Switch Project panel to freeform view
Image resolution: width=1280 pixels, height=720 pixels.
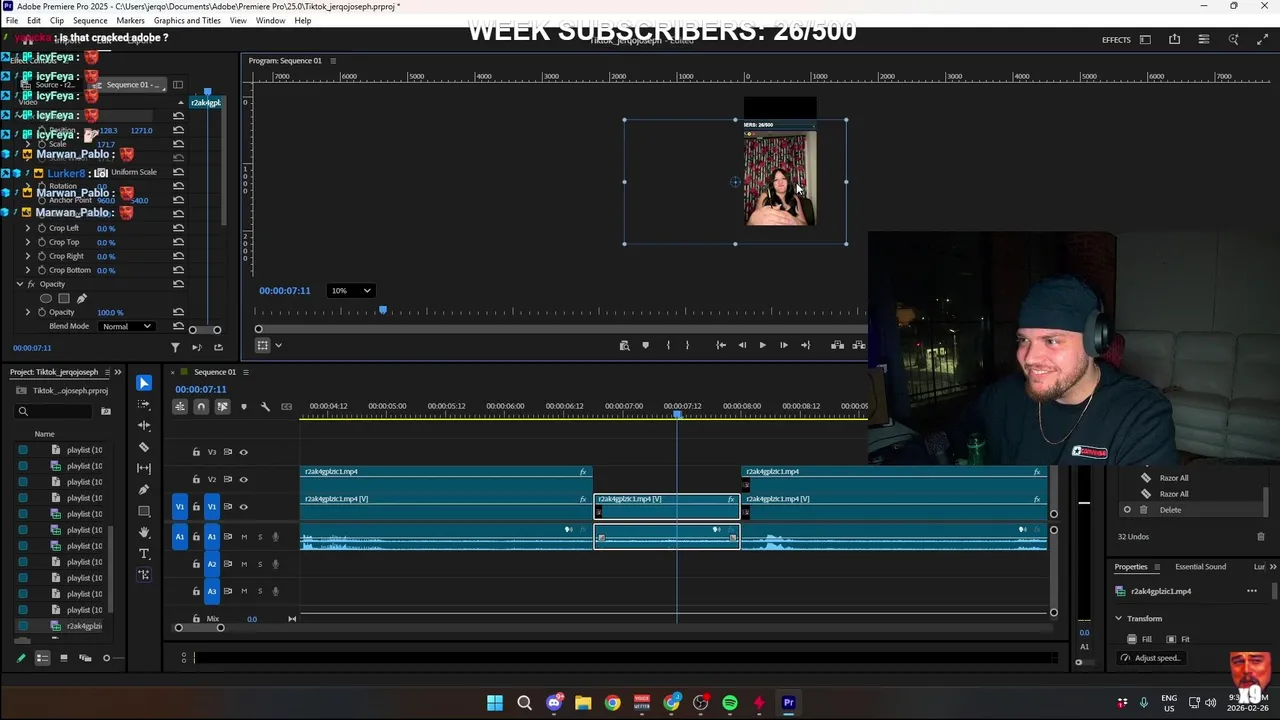coord(85,658)
